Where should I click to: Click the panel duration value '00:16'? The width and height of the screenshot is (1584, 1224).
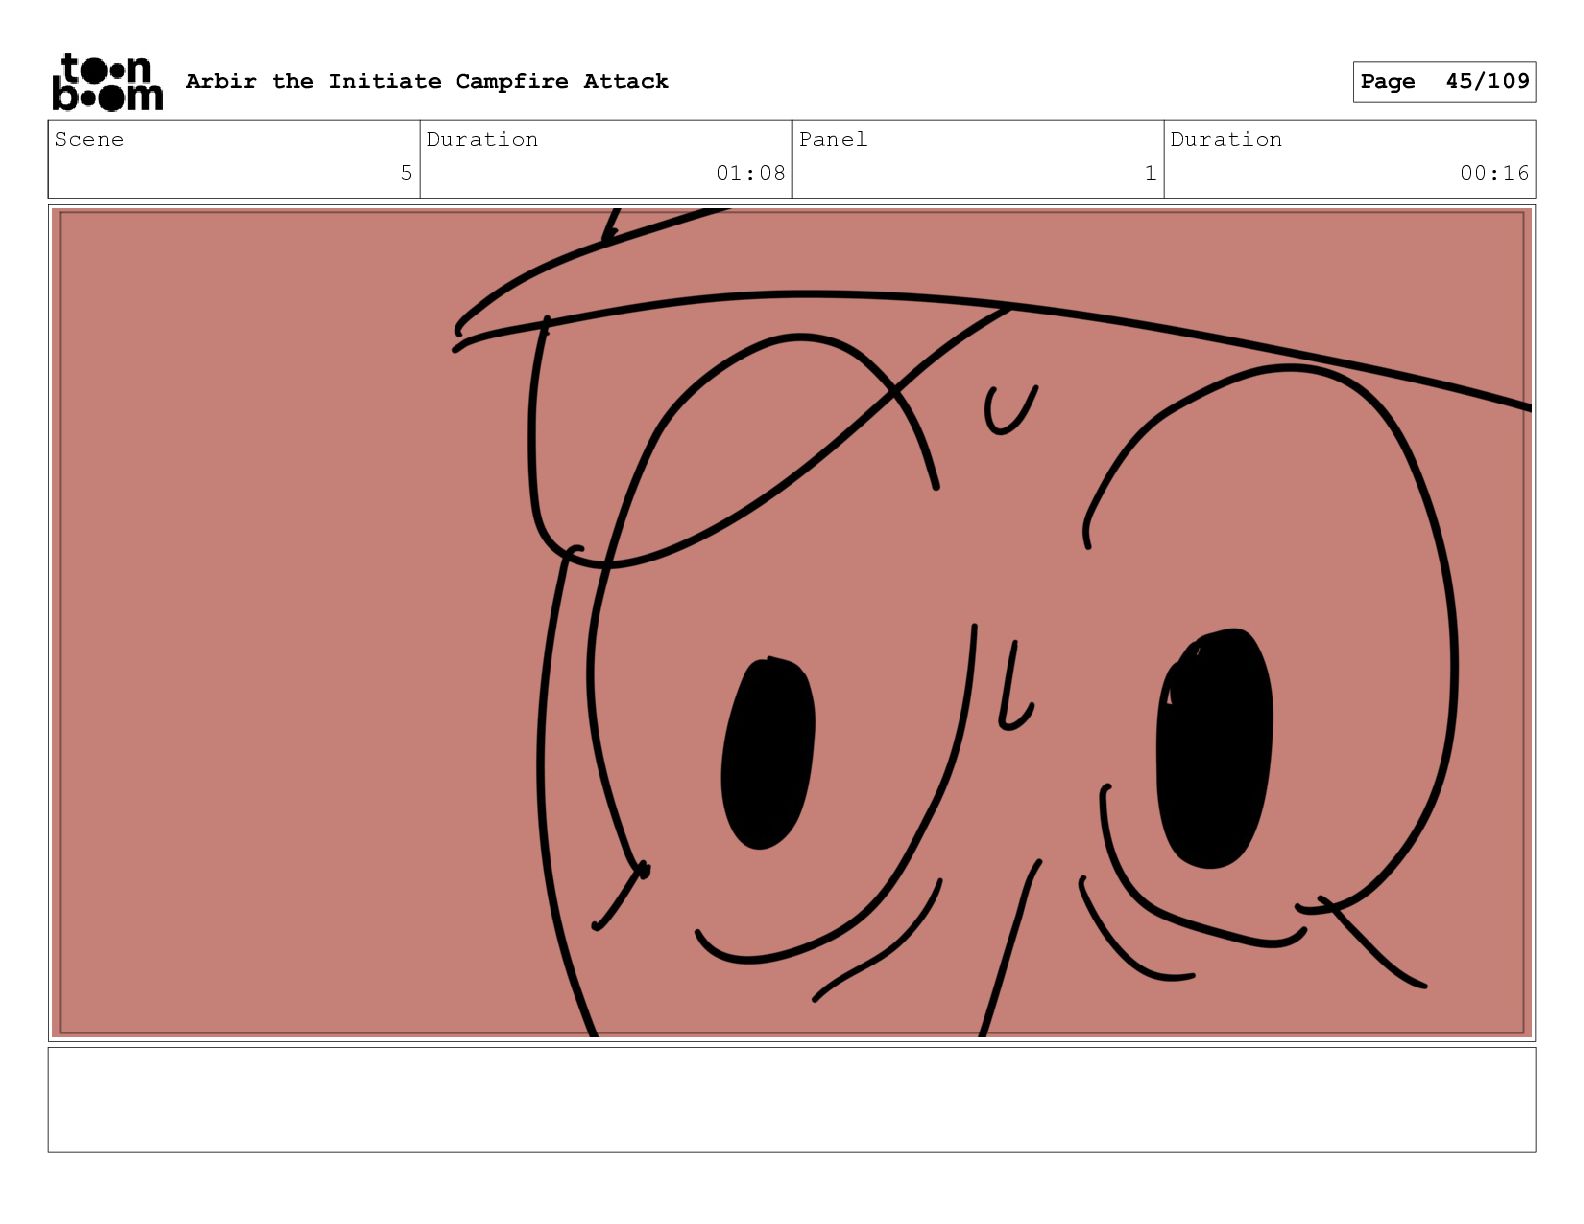tap(1494, 173)
